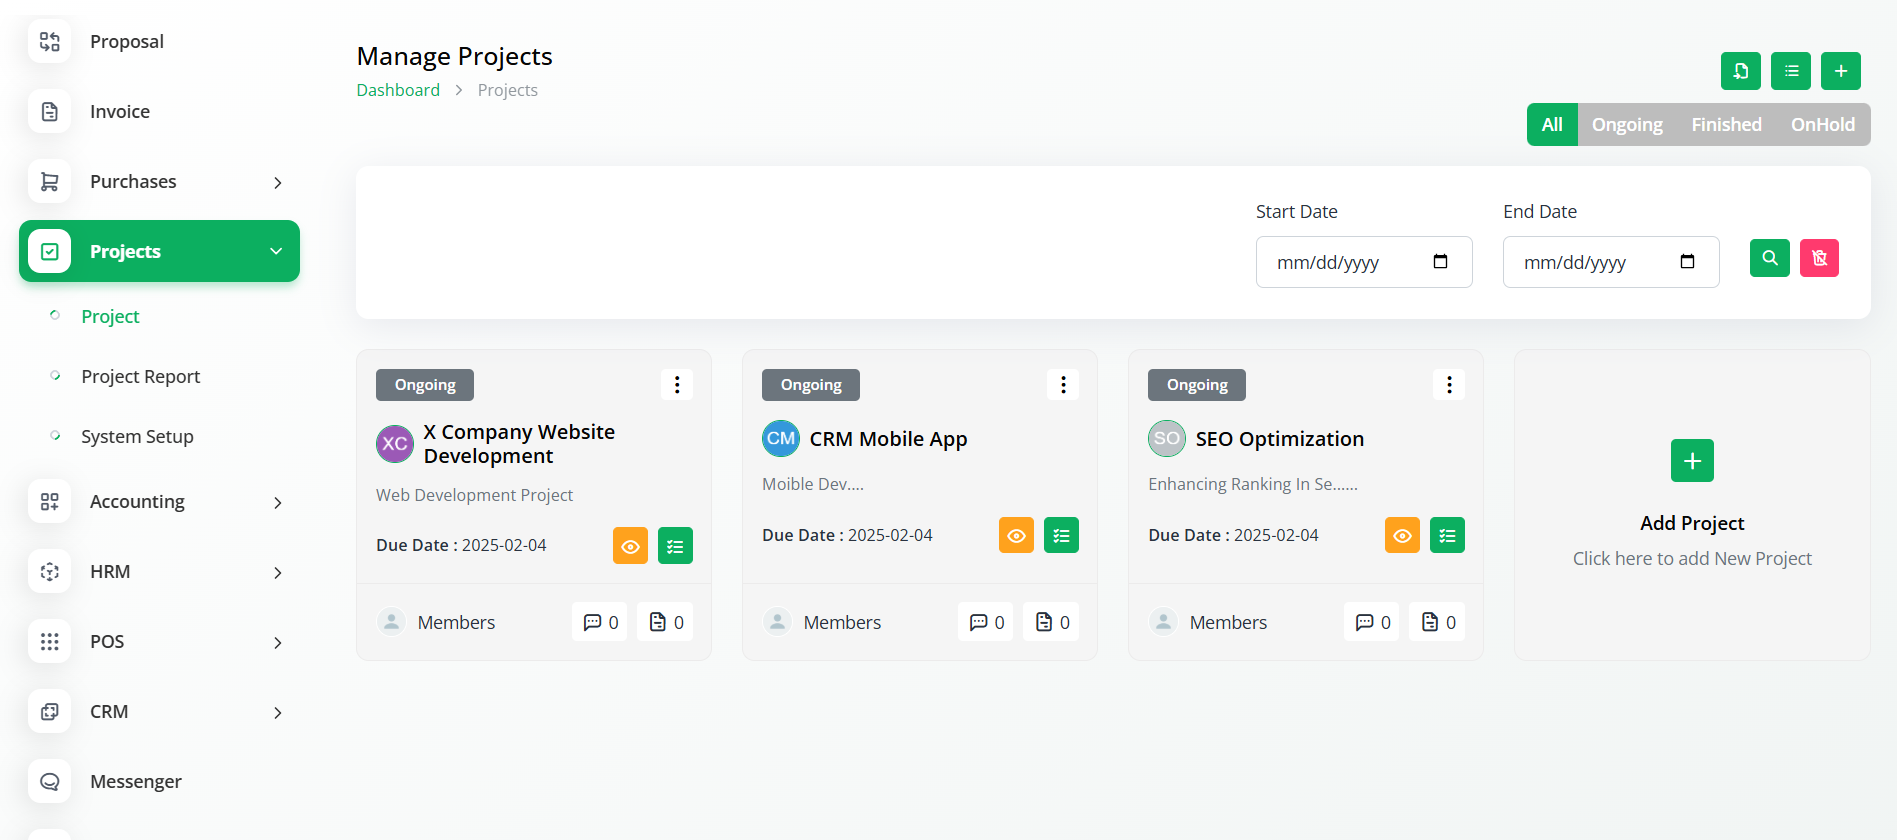
Task: Open three-dot menu on X Company Website card
Action: (x=677, y=384)
